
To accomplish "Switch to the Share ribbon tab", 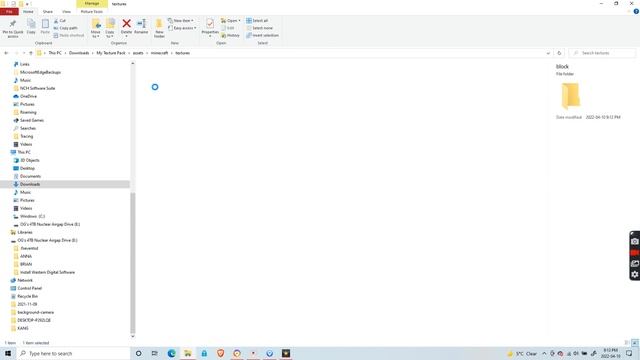I will pyautogui.click(x=48, y=11).
